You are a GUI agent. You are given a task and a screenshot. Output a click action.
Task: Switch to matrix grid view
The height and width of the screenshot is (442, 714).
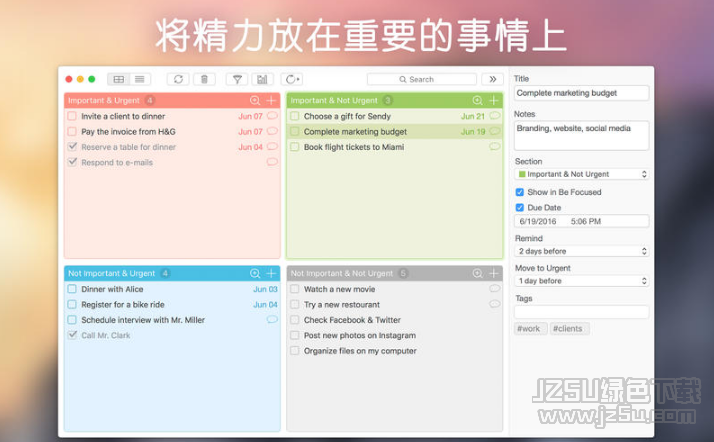coord(118,79)
